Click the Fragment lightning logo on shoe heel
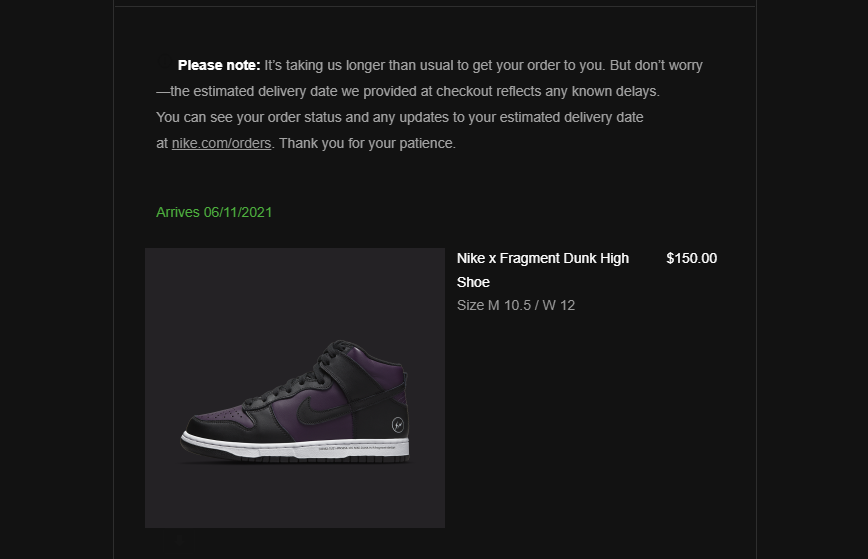Image resolution: width=868 pixels, height=559 pixels. [x=397, y=425]
